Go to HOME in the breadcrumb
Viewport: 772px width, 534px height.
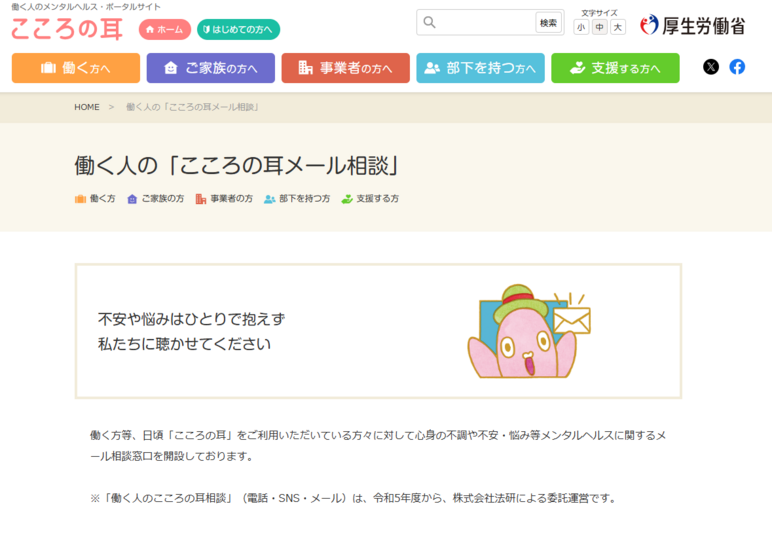pyautogui.click(x=87, y=107)
